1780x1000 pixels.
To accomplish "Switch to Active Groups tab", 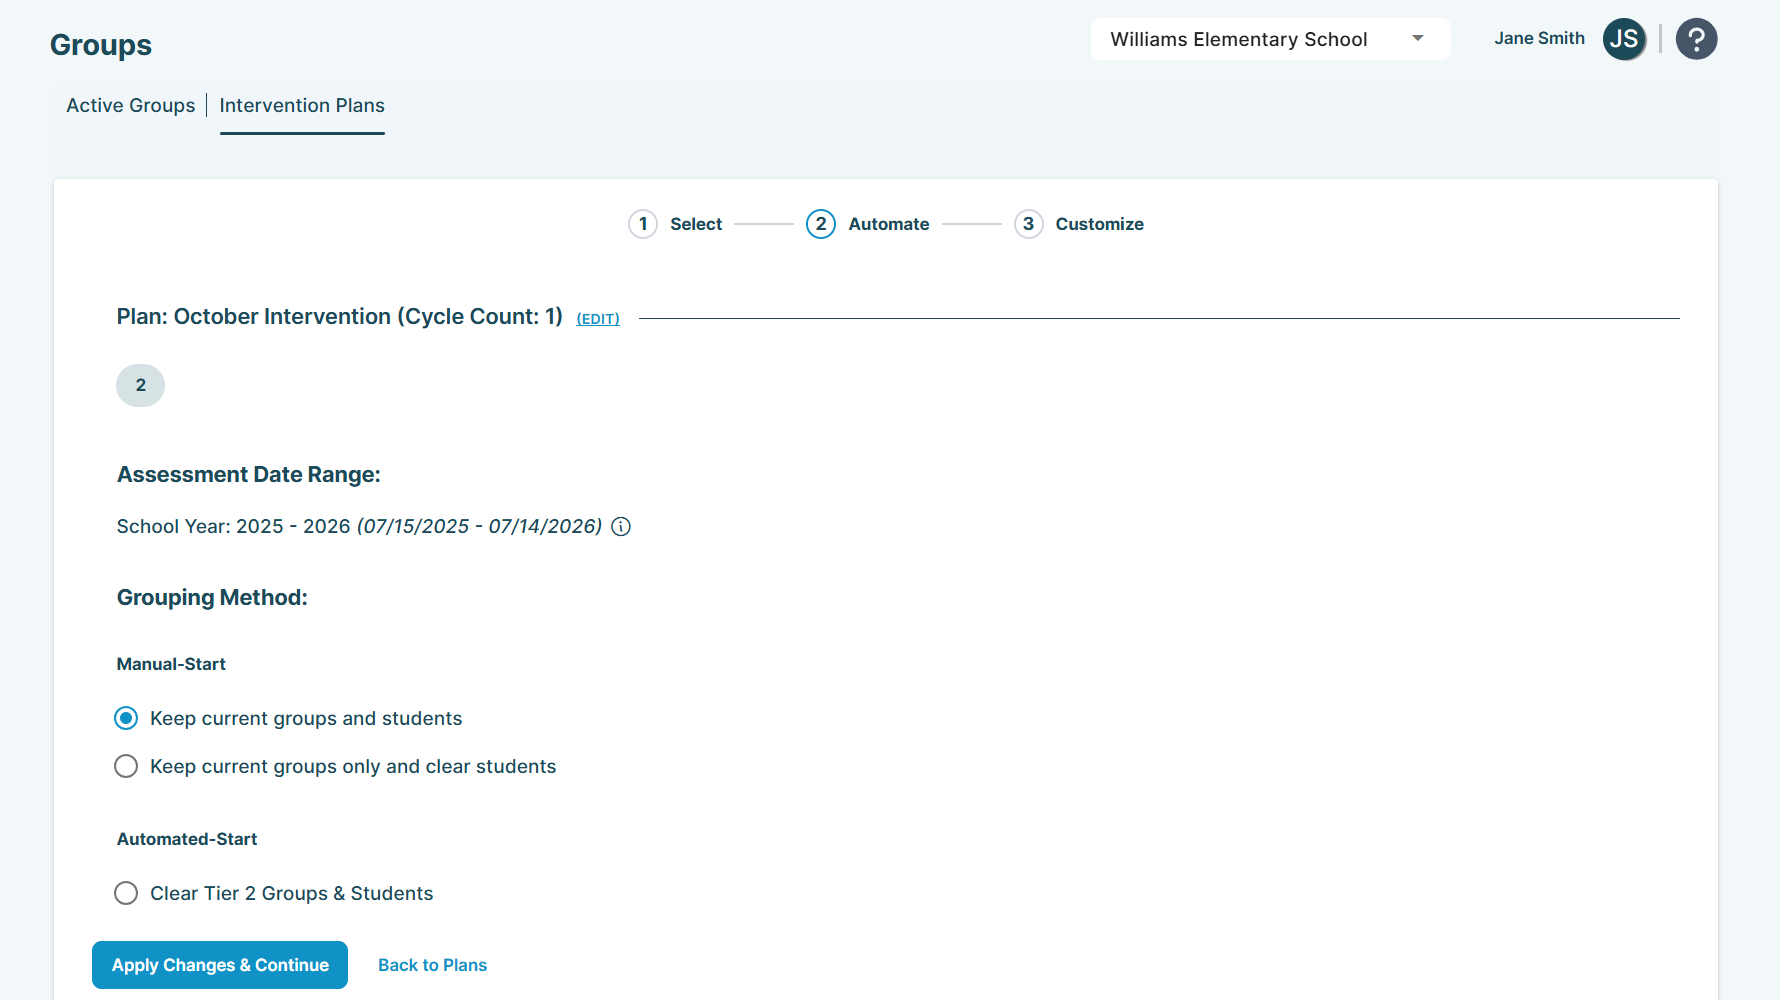I will click(131, 105).
